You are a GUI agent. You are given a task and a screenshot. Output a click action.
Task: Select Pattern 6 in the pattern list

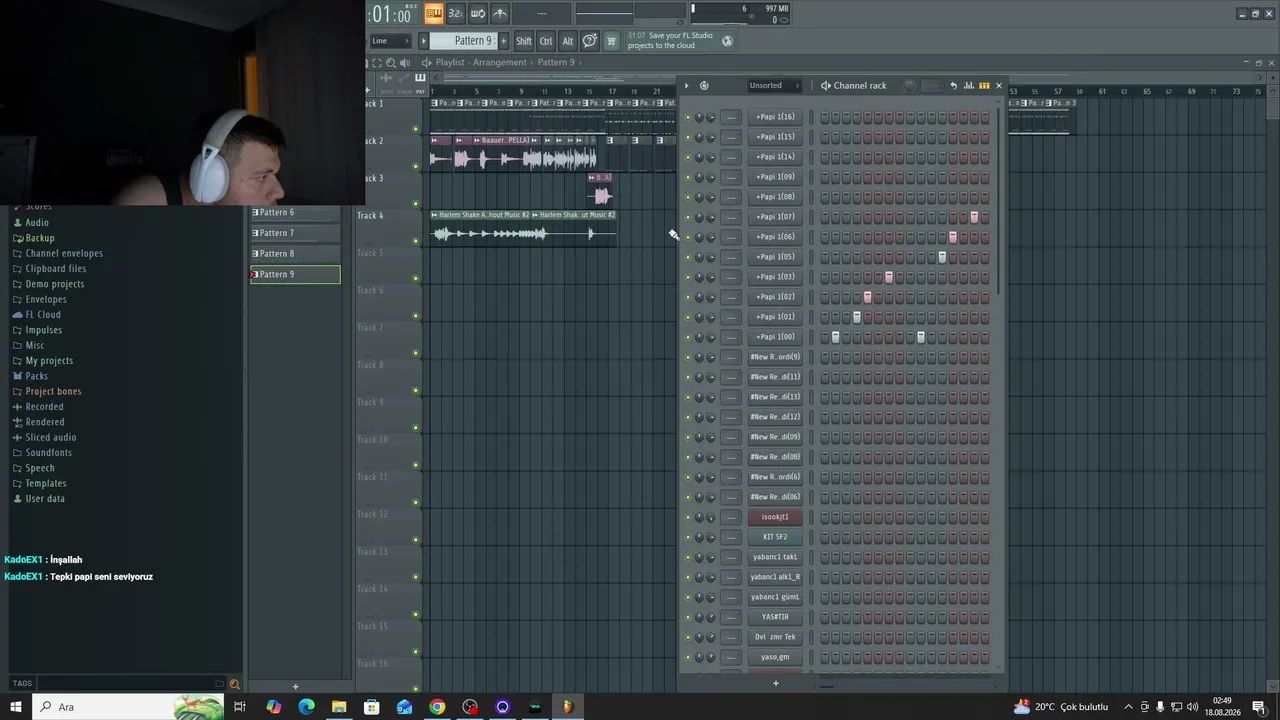pos(295,213)
